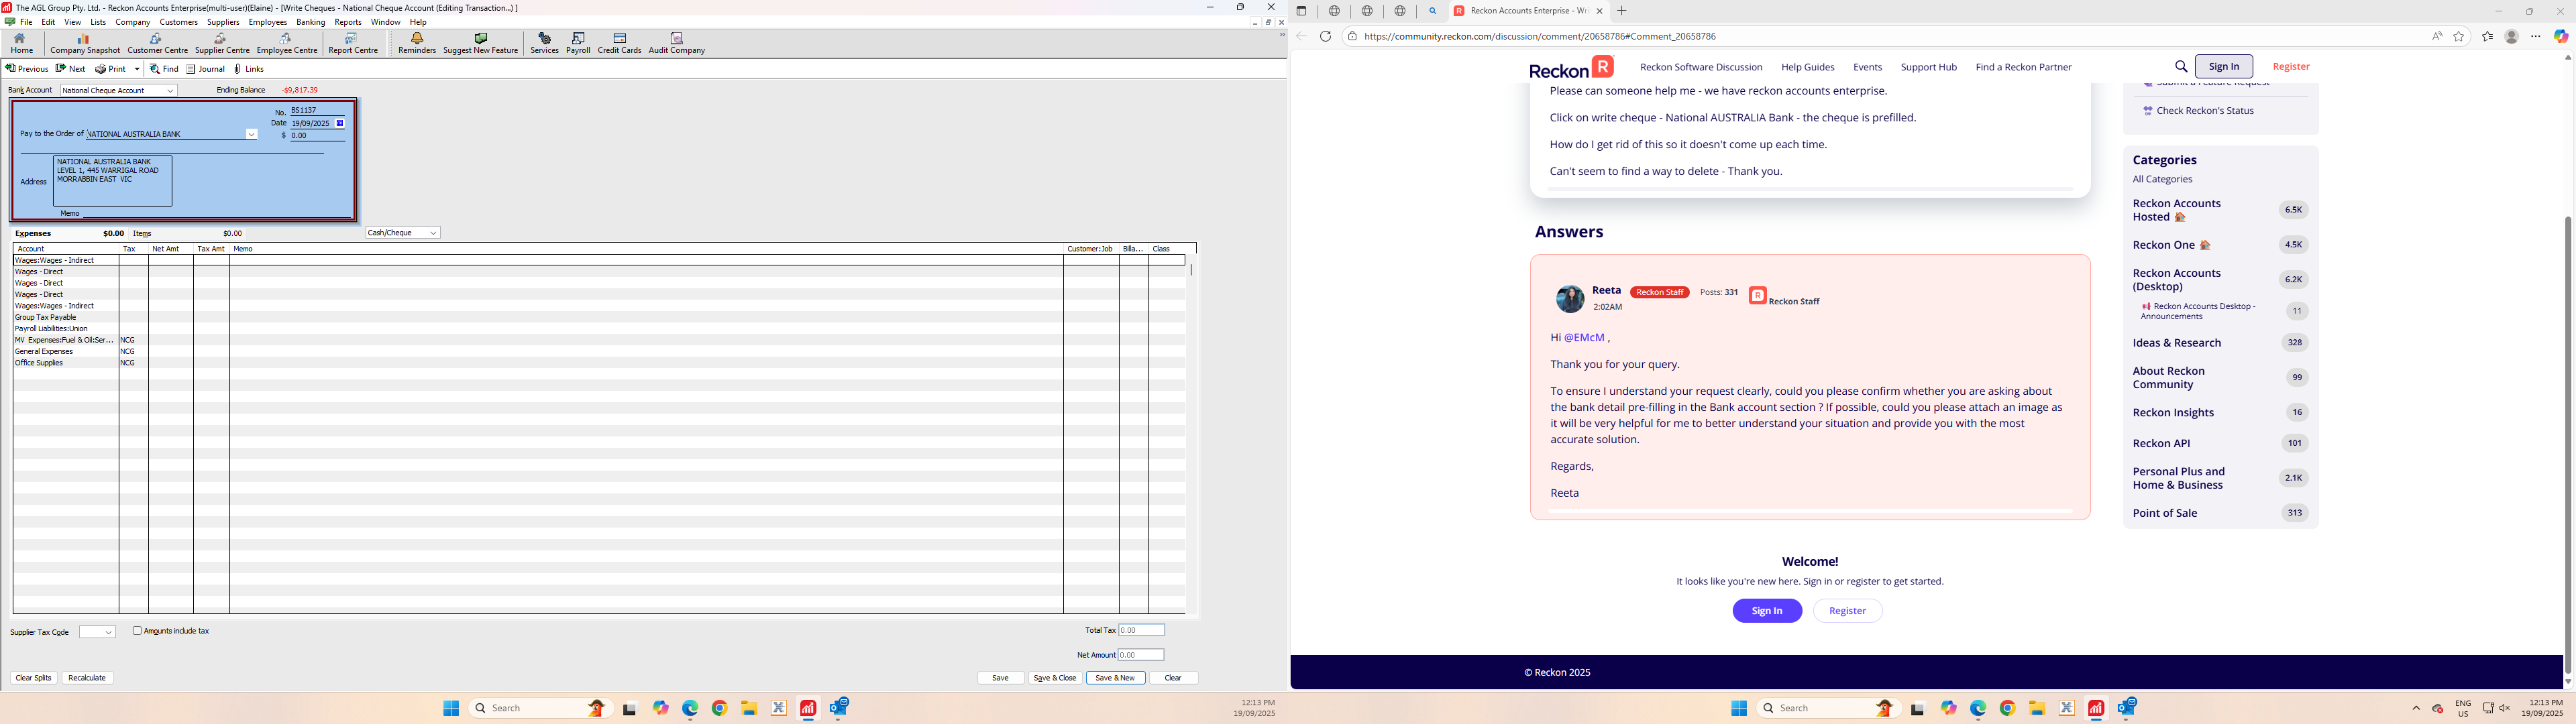Image resolution: width=2576 pixels, height=724 pixels.
Task: Refresh the Edge browser page
Action: (x=1325, y=36)
